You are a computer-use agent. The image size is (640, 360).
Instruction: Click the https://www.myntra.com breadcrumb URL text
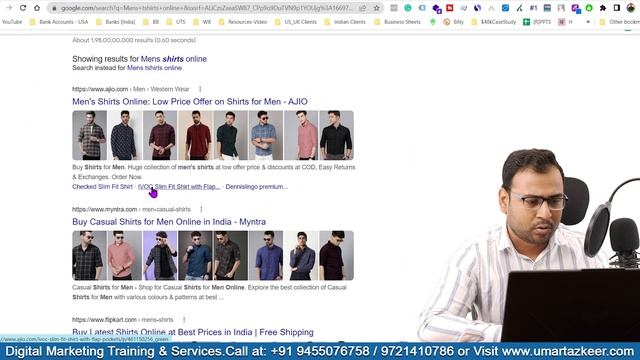(104, 209)
